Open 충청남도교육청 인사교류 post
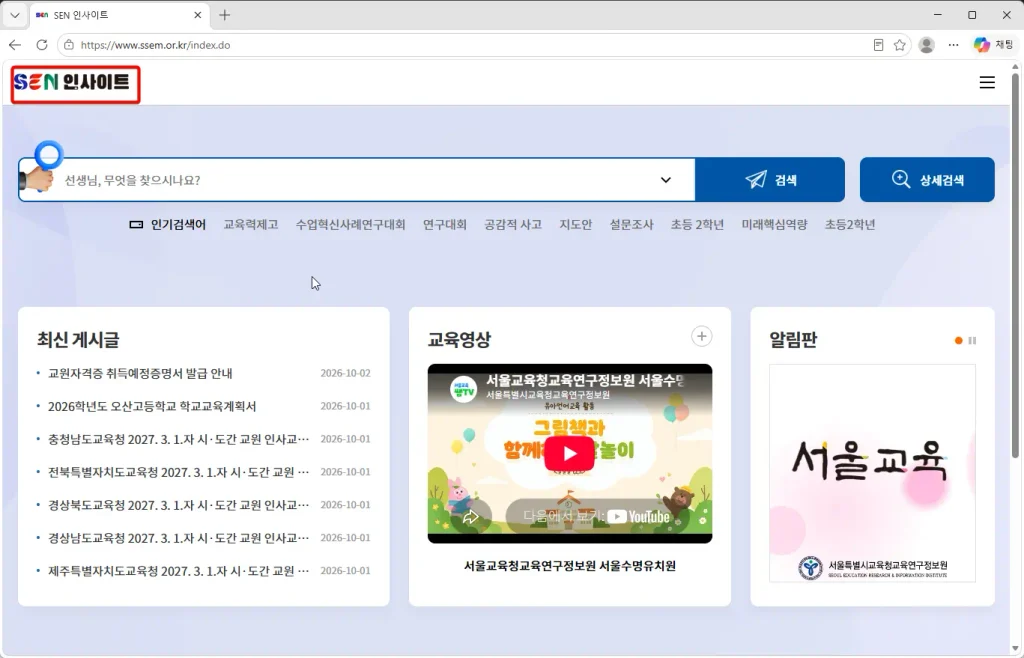 178,439
